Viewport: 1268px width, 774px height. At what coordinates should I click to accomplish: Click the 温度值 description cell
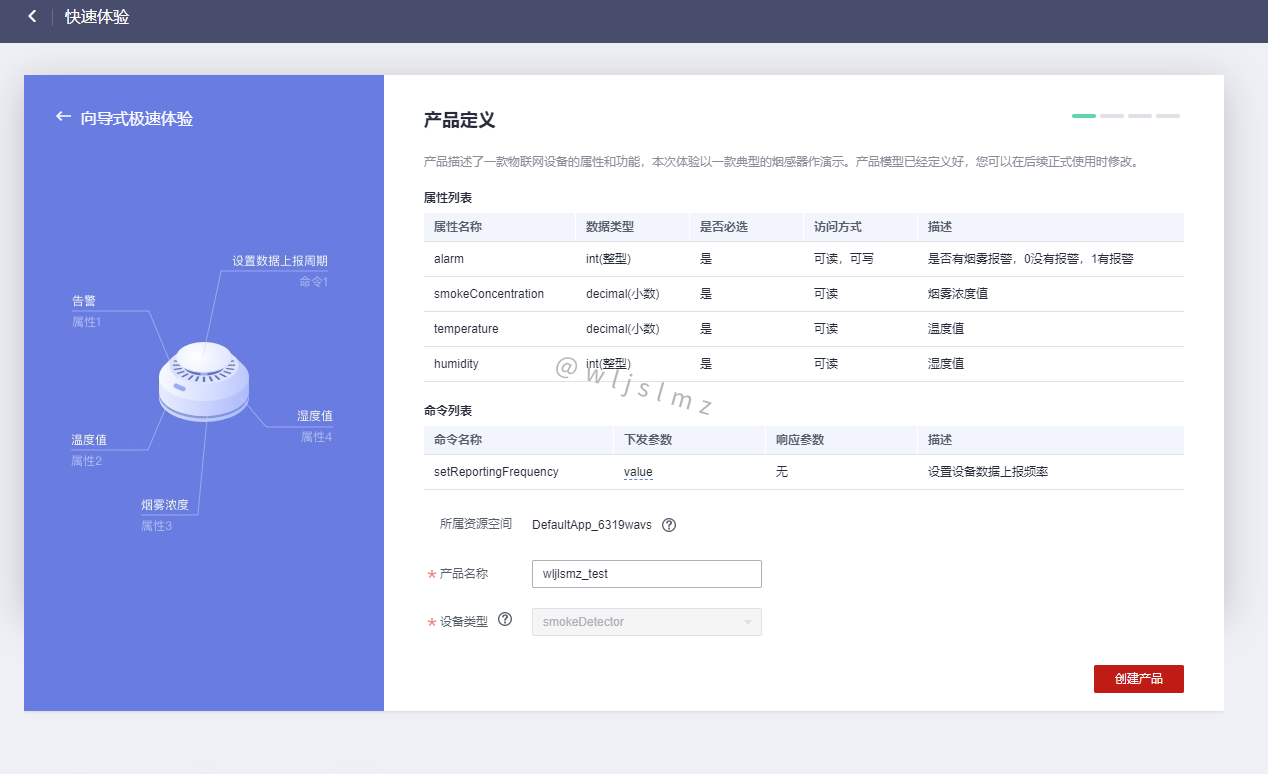(946, 329)
